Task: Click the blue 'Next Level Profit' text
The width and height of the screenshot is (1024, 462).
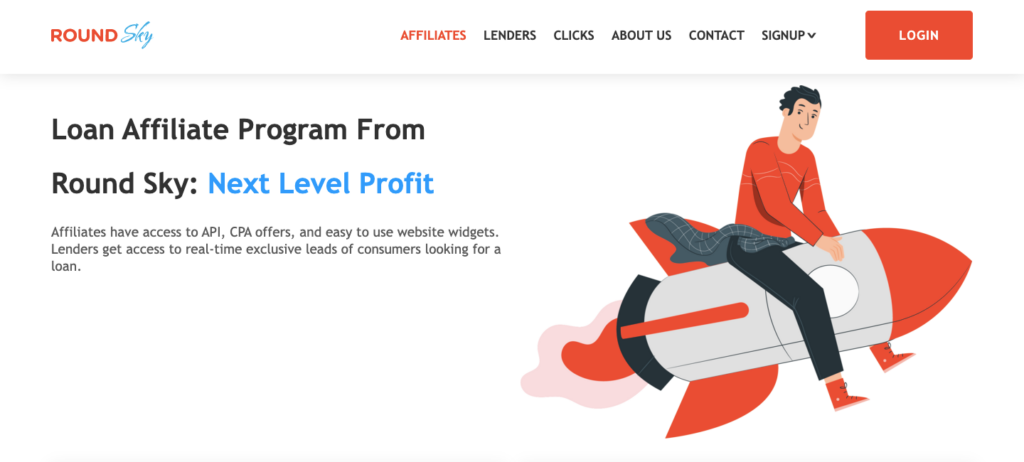Action: point(321,184)
